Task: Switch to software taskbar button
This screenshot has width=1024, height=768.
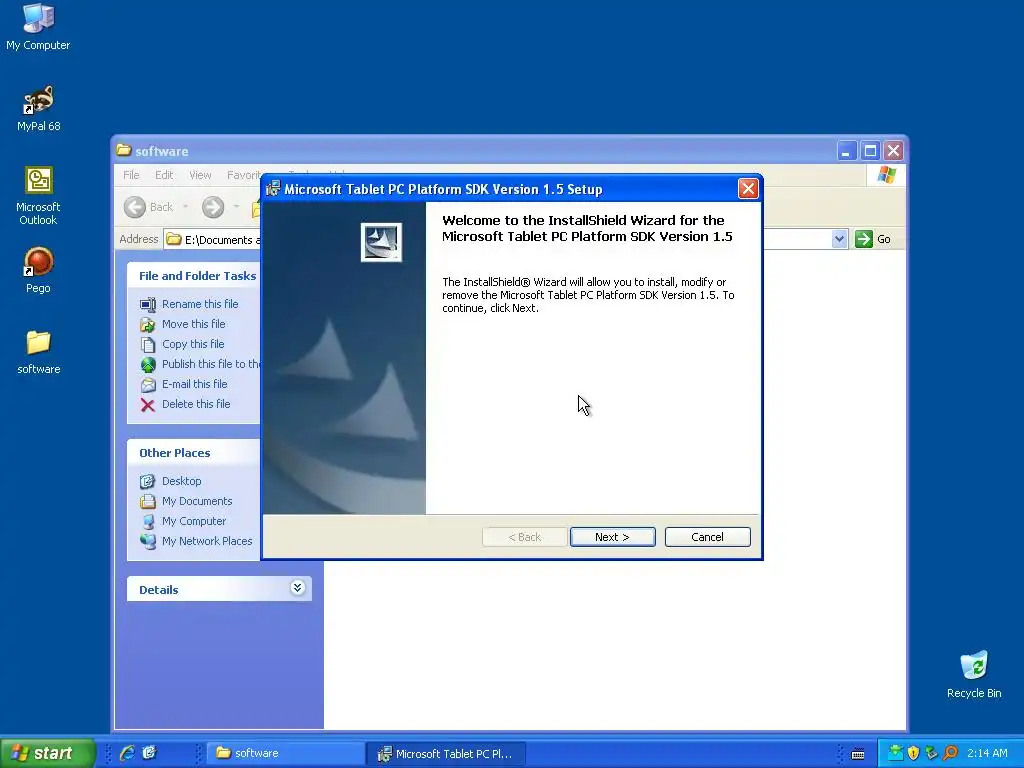Action: tap(285, 753)
